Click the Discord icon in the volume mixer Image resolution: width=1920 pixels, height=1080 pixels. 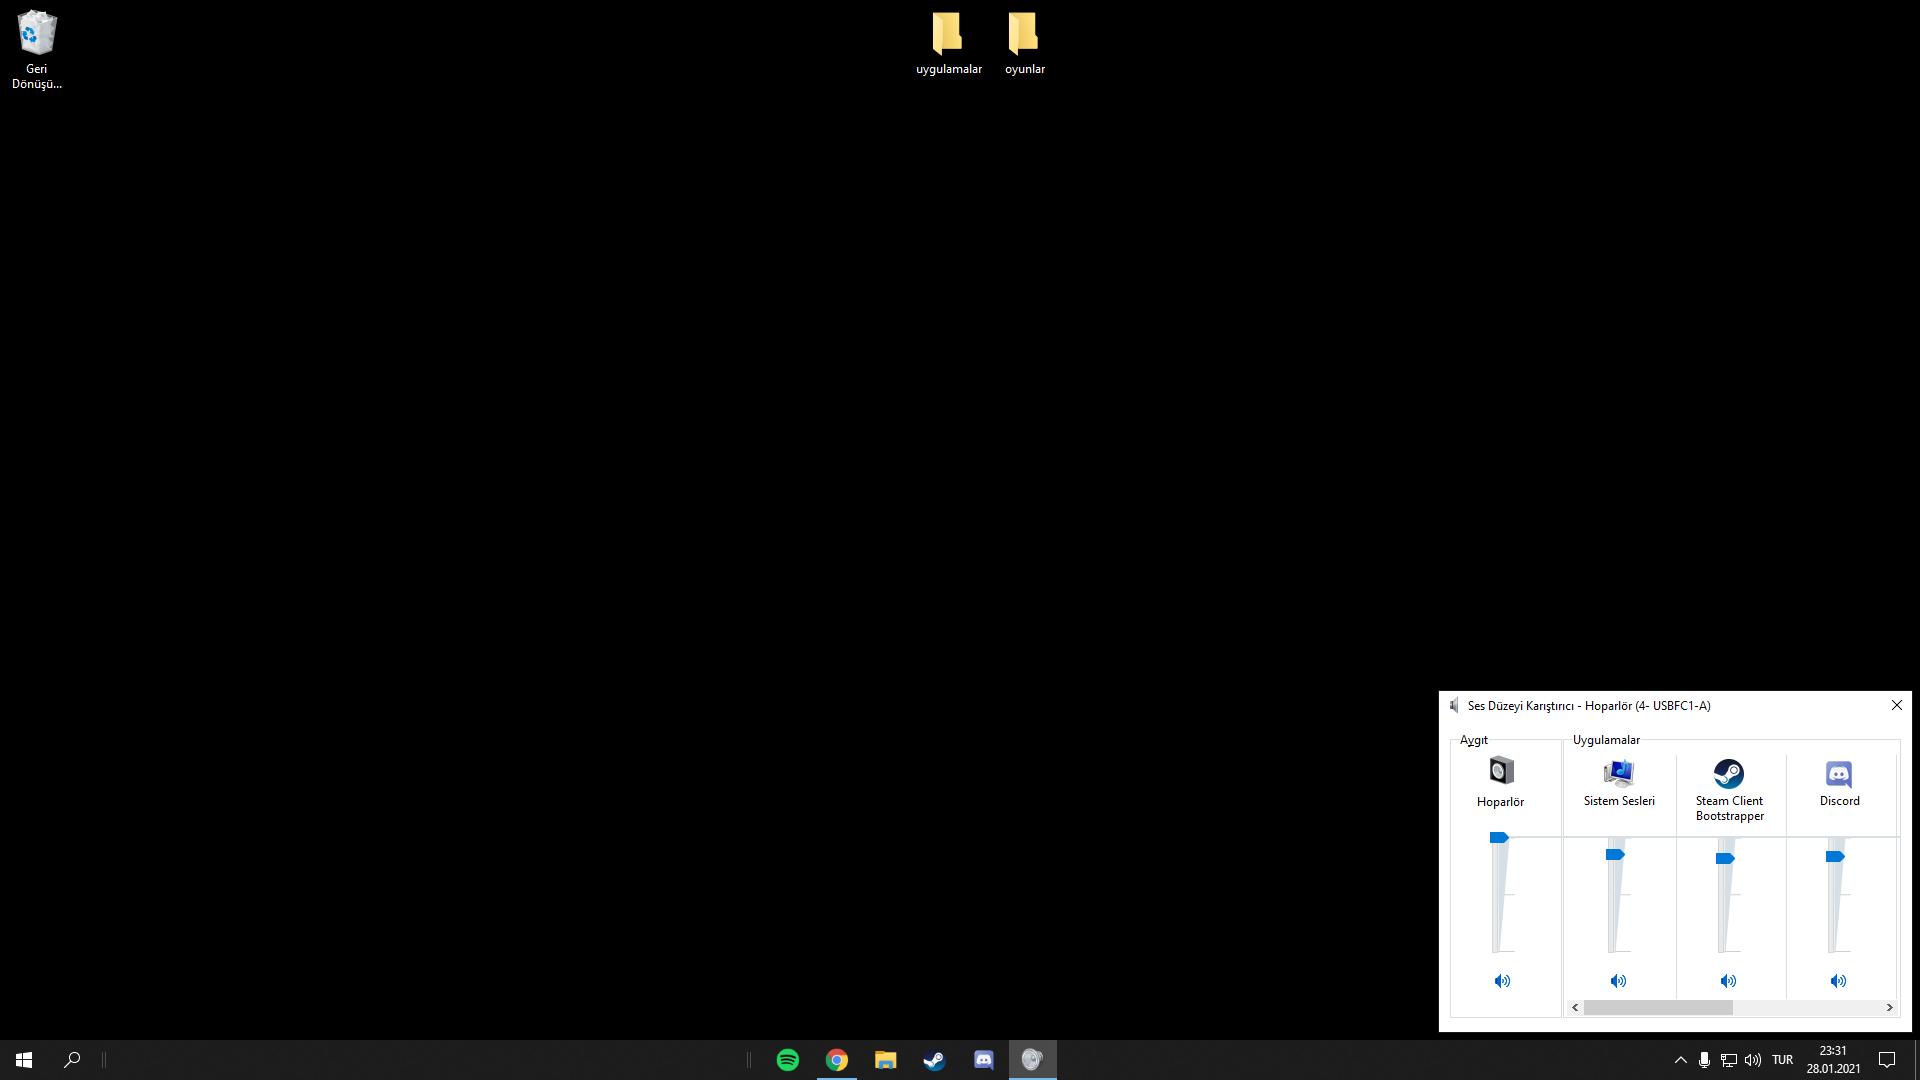pyautogui.click(x=1838, y=774)
